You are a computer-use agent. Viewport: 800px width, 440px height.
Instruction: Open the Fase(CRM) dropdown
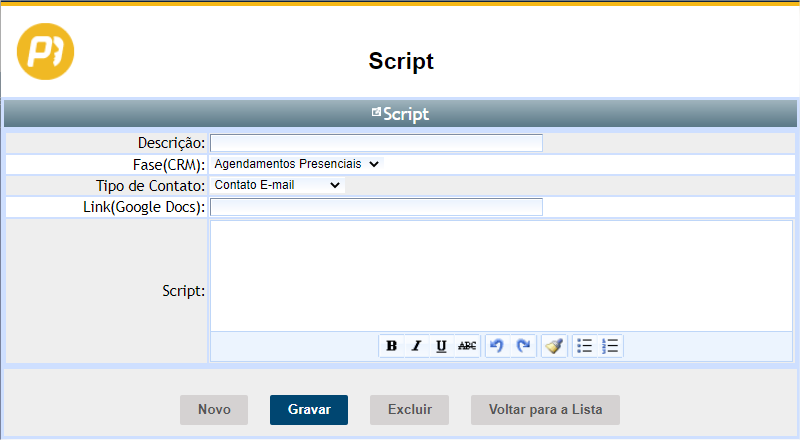296,163
